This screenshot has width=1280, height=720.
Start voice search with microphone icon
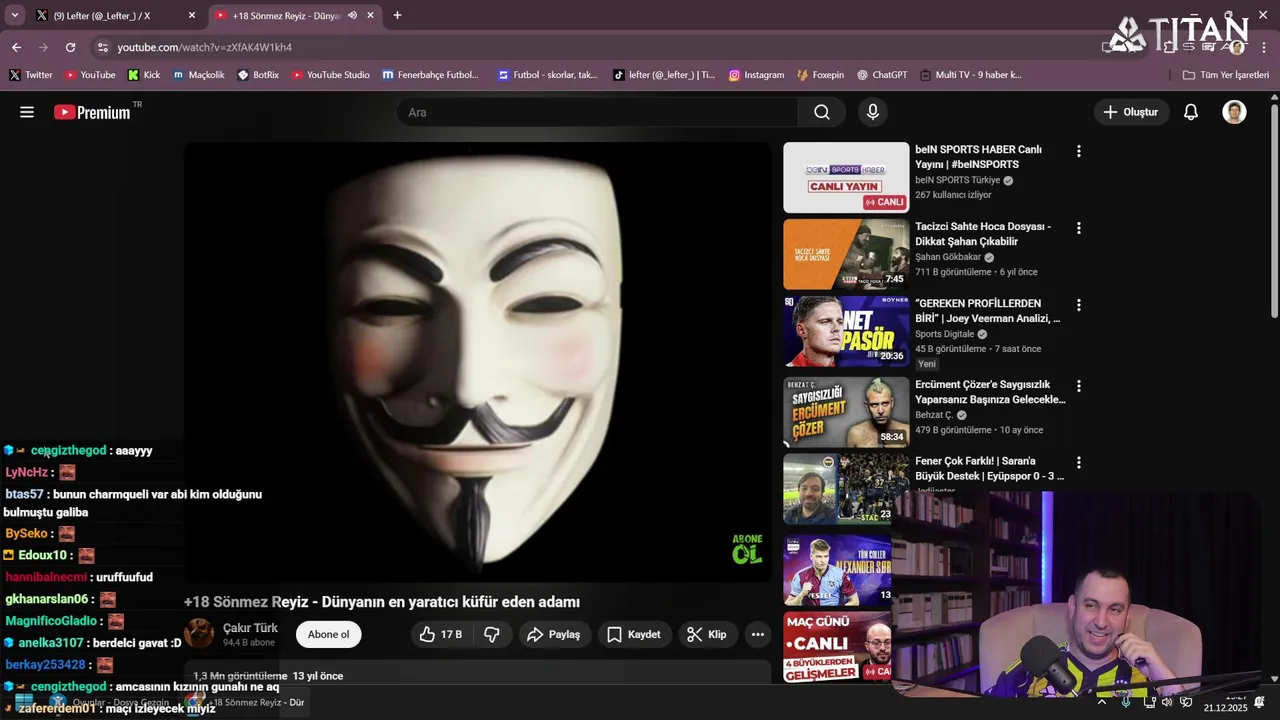coord(873,112)
